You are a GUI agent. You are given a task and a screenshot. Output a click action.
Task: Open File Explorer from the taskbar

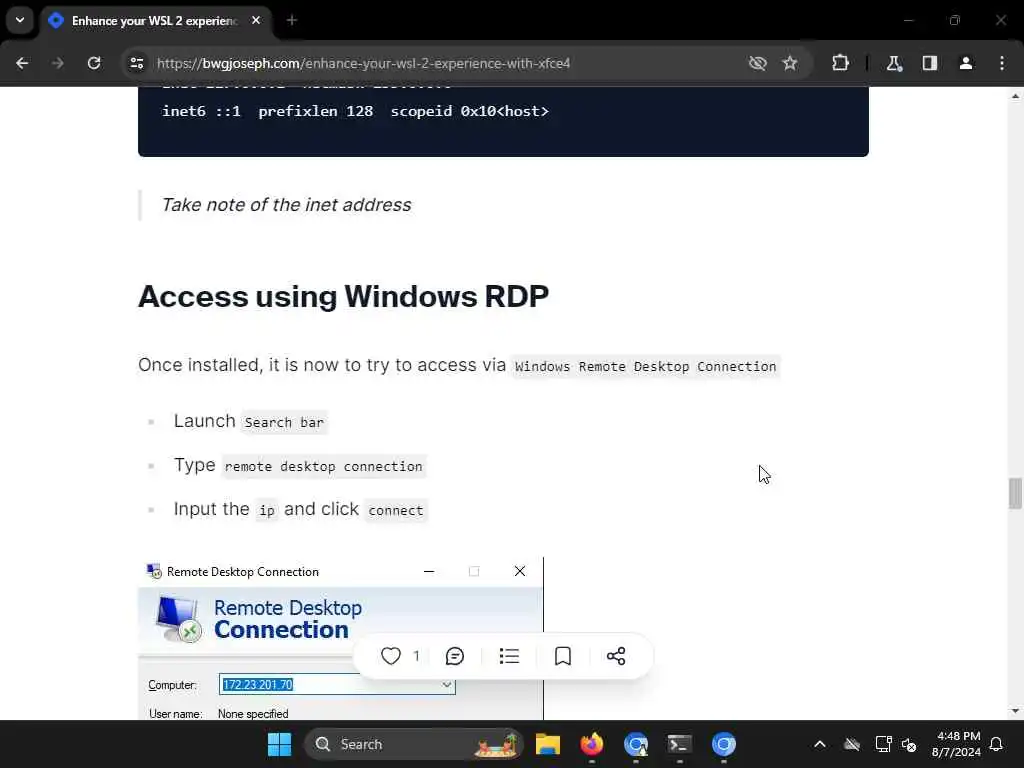548,744
